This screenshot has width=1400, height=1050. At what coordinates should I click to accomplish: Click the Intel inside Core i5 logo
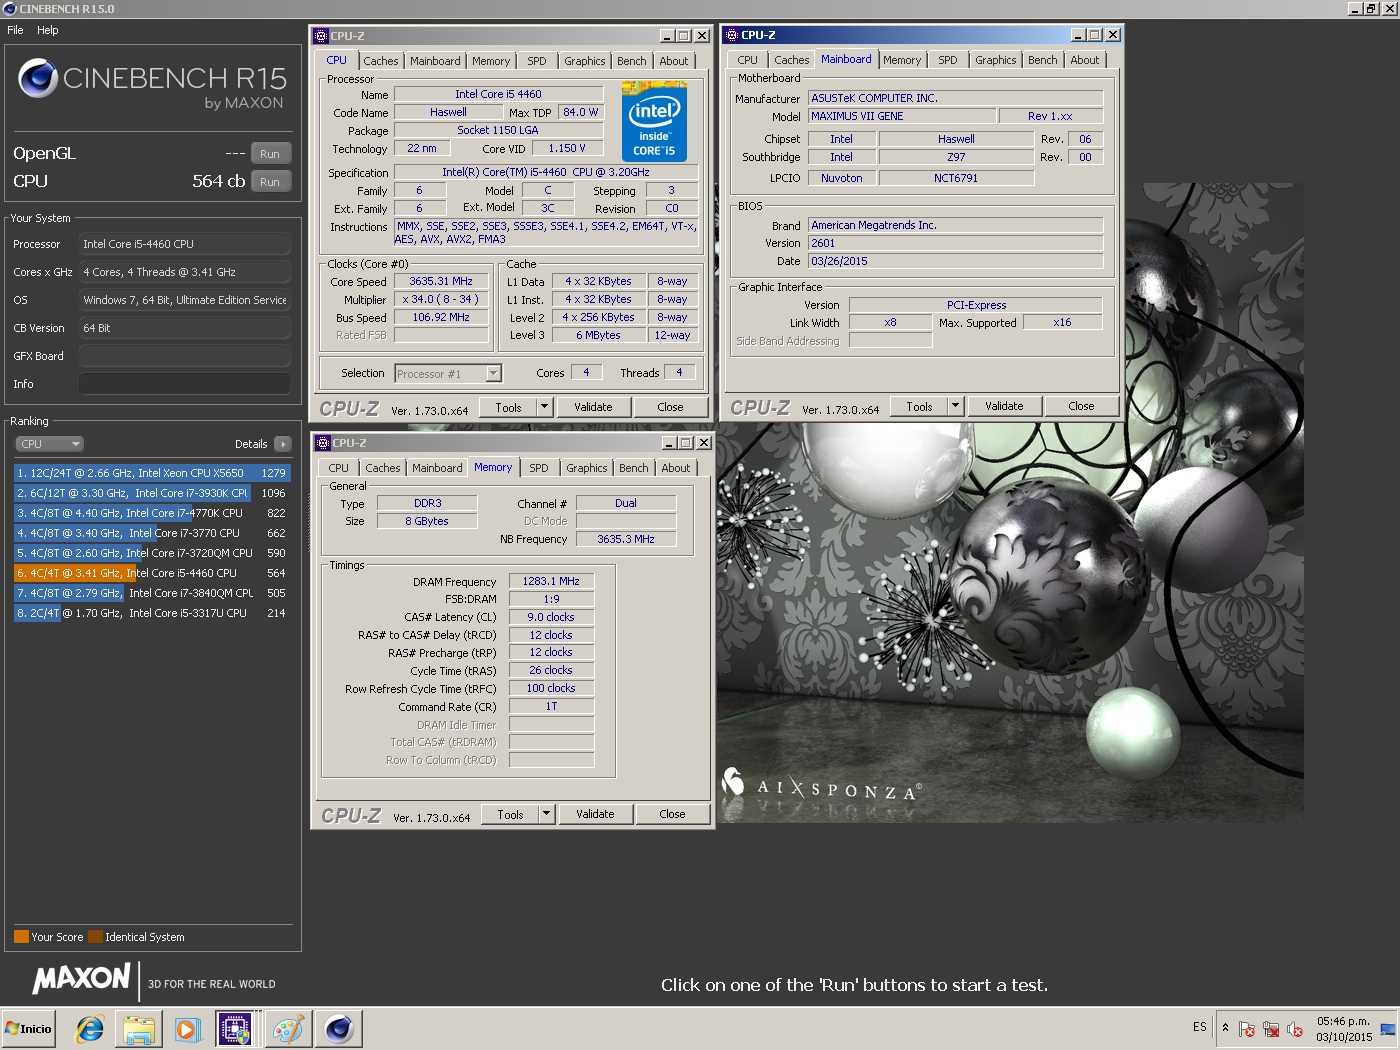click(x=654, y=122)
